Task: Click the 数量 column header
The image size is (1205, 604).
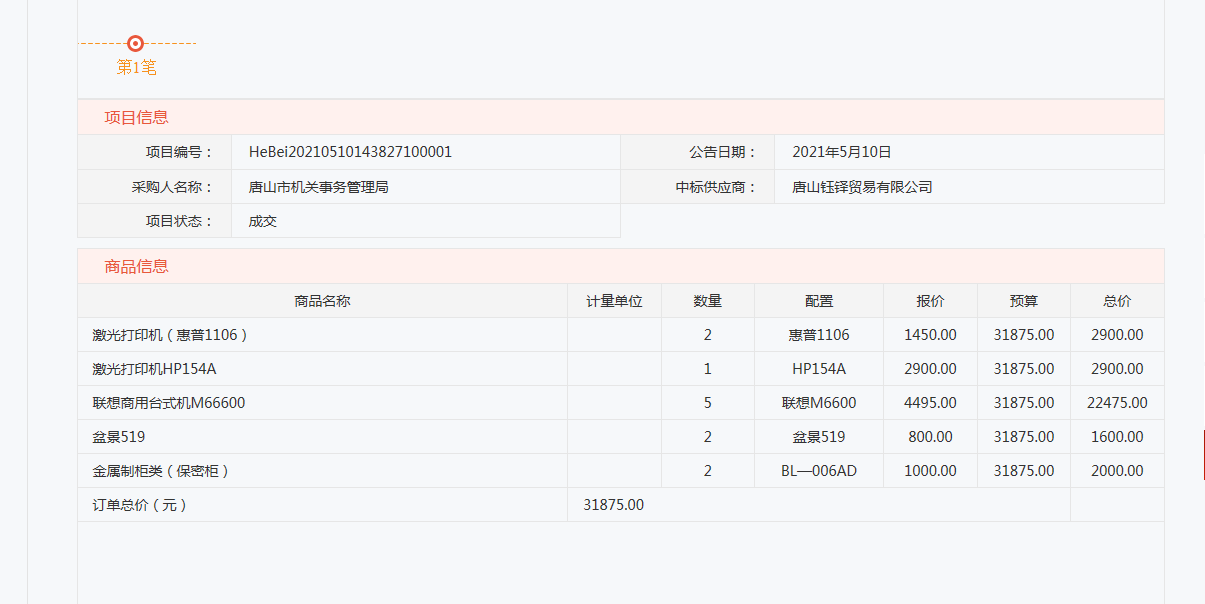Action: pyautogui.click(x=708, y=301)
